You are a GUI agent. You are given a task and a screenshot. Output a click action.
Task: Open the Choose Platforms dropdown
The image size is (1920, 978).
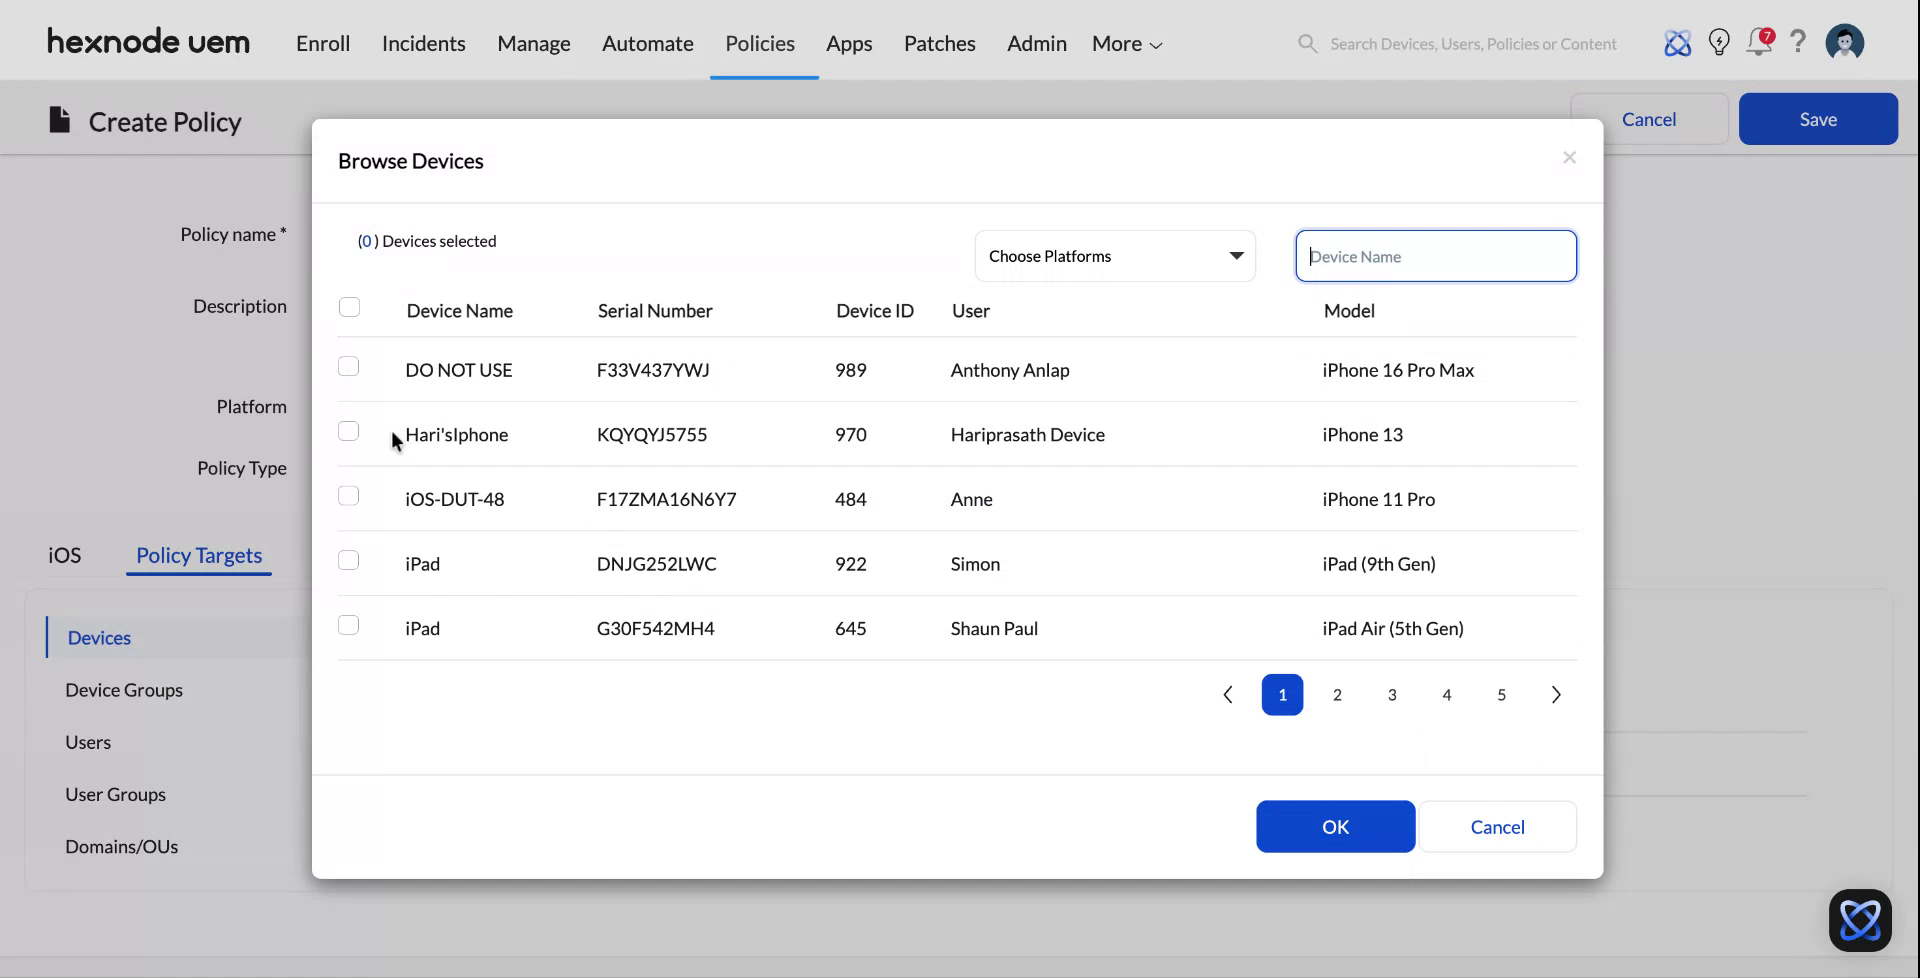click(1114, 256)
